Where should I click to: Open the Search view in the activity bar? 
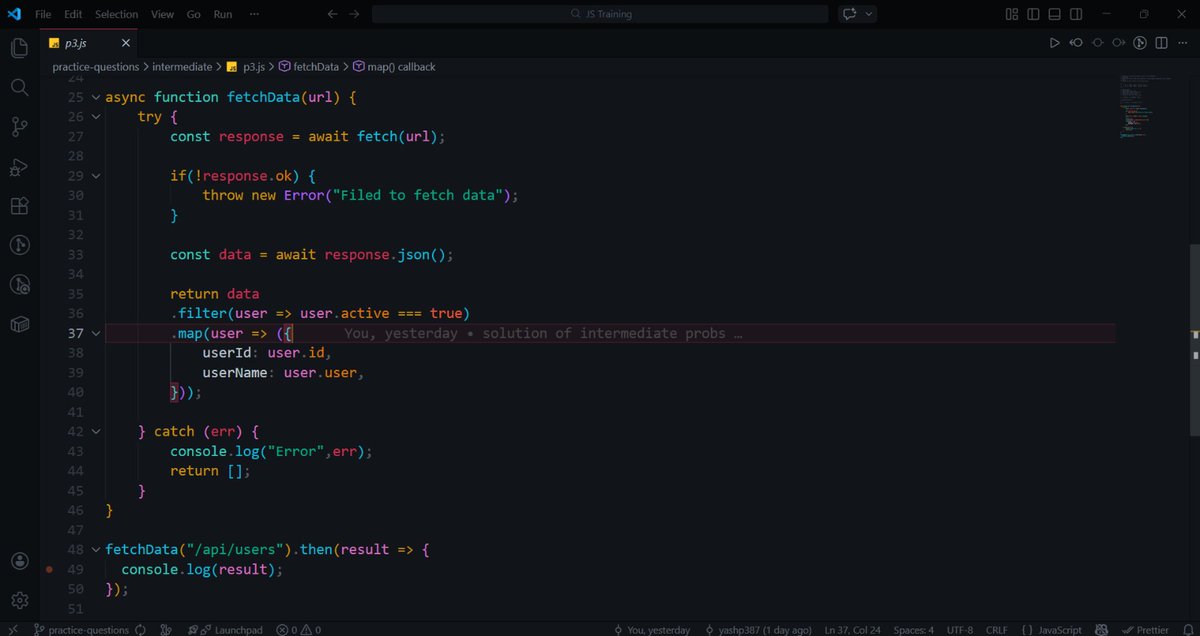19,87
